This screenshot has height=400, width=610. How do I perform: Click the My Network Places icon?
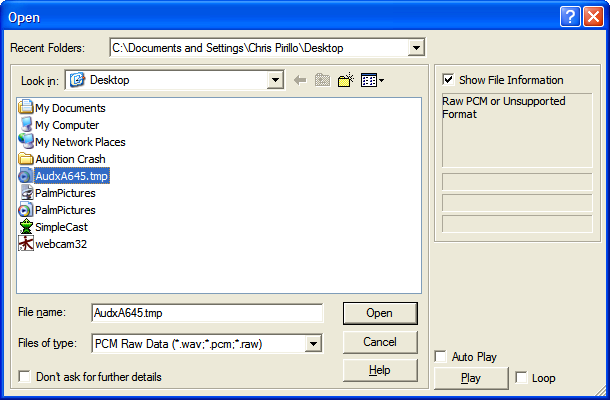pos(26,141)
